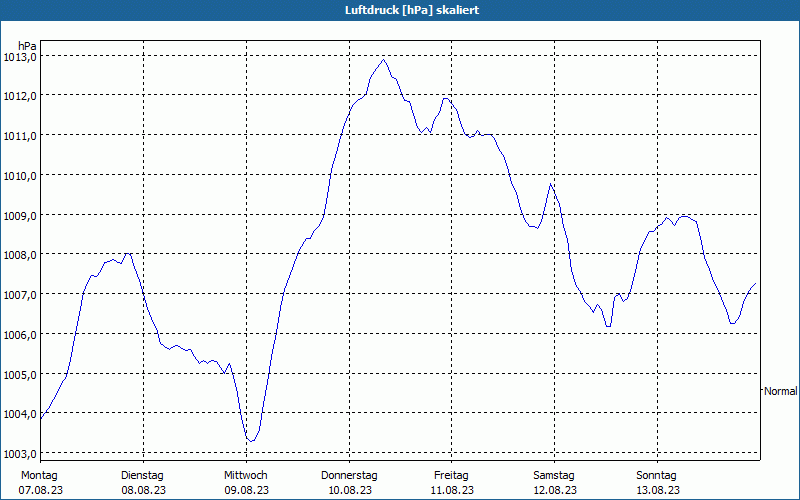
Task: Click the 1012,0 y-axis value
Action: pyautogui.click(x=20, y=96)
